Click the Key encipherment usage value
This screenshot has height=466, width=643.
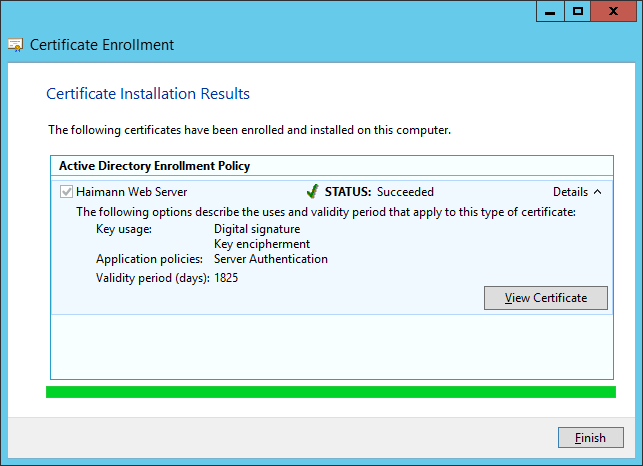262,244
